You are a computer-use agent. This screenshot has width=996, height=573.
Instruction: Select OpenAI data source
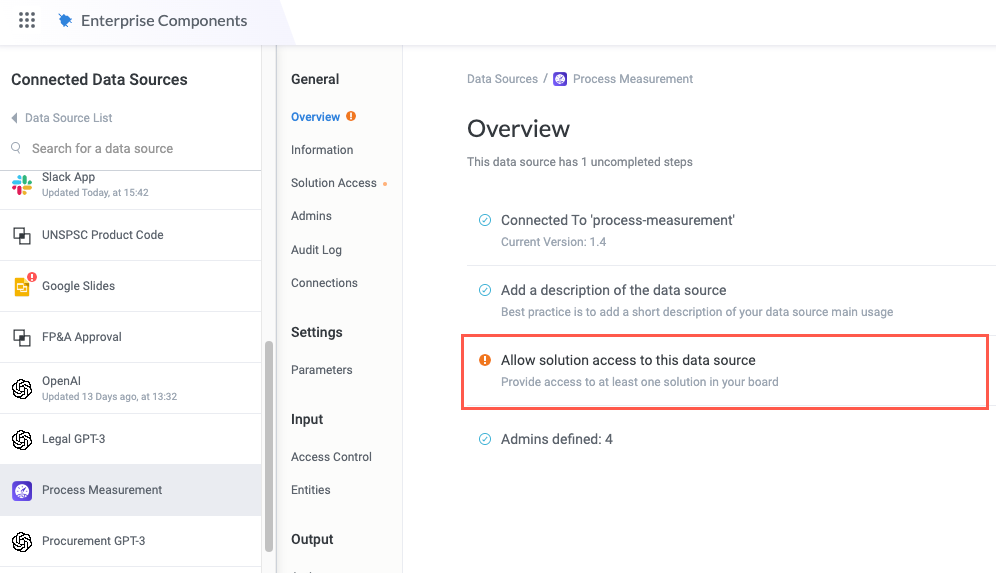(131, 388)
